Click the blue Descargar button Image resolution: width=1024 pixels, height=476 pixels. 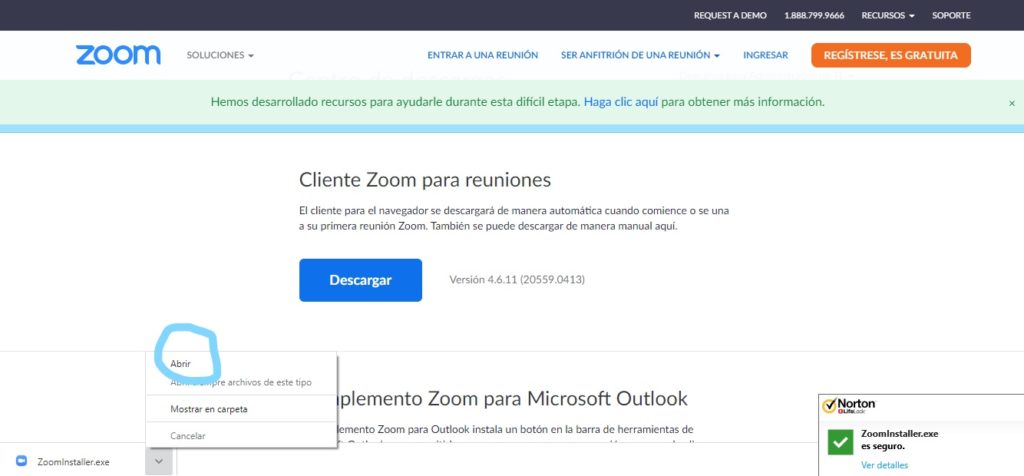360,280
